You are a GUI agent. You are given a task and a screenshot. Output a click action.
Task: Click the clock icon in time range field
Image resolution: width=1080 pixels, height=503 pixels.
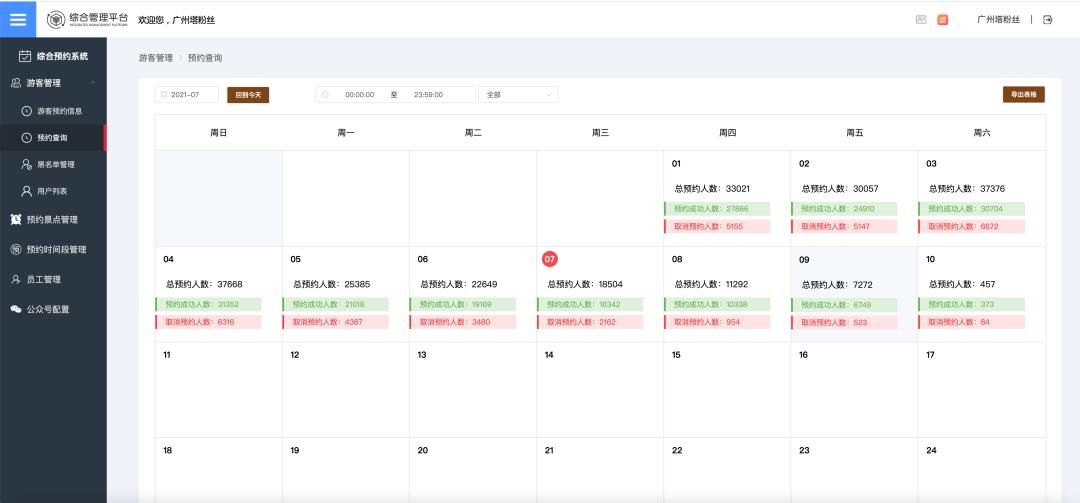[325, 94]
